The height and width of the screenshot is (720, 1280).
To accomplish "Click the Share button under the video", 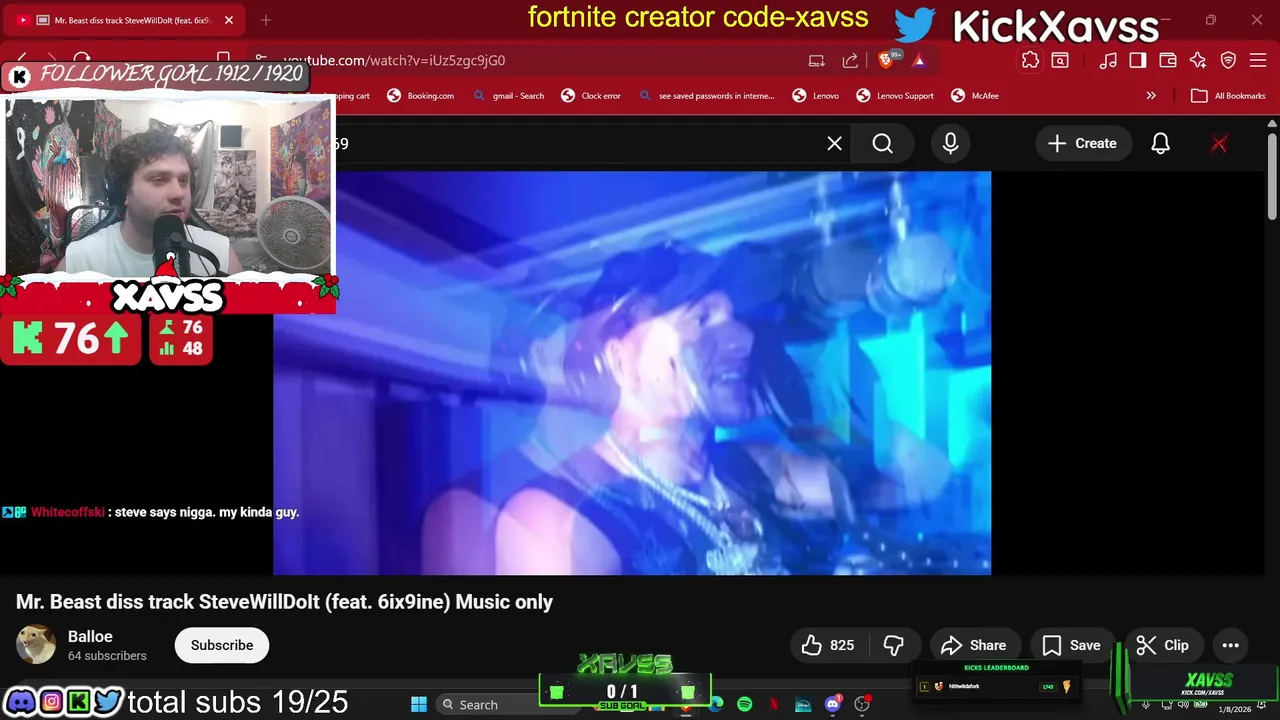I will 973,645.
